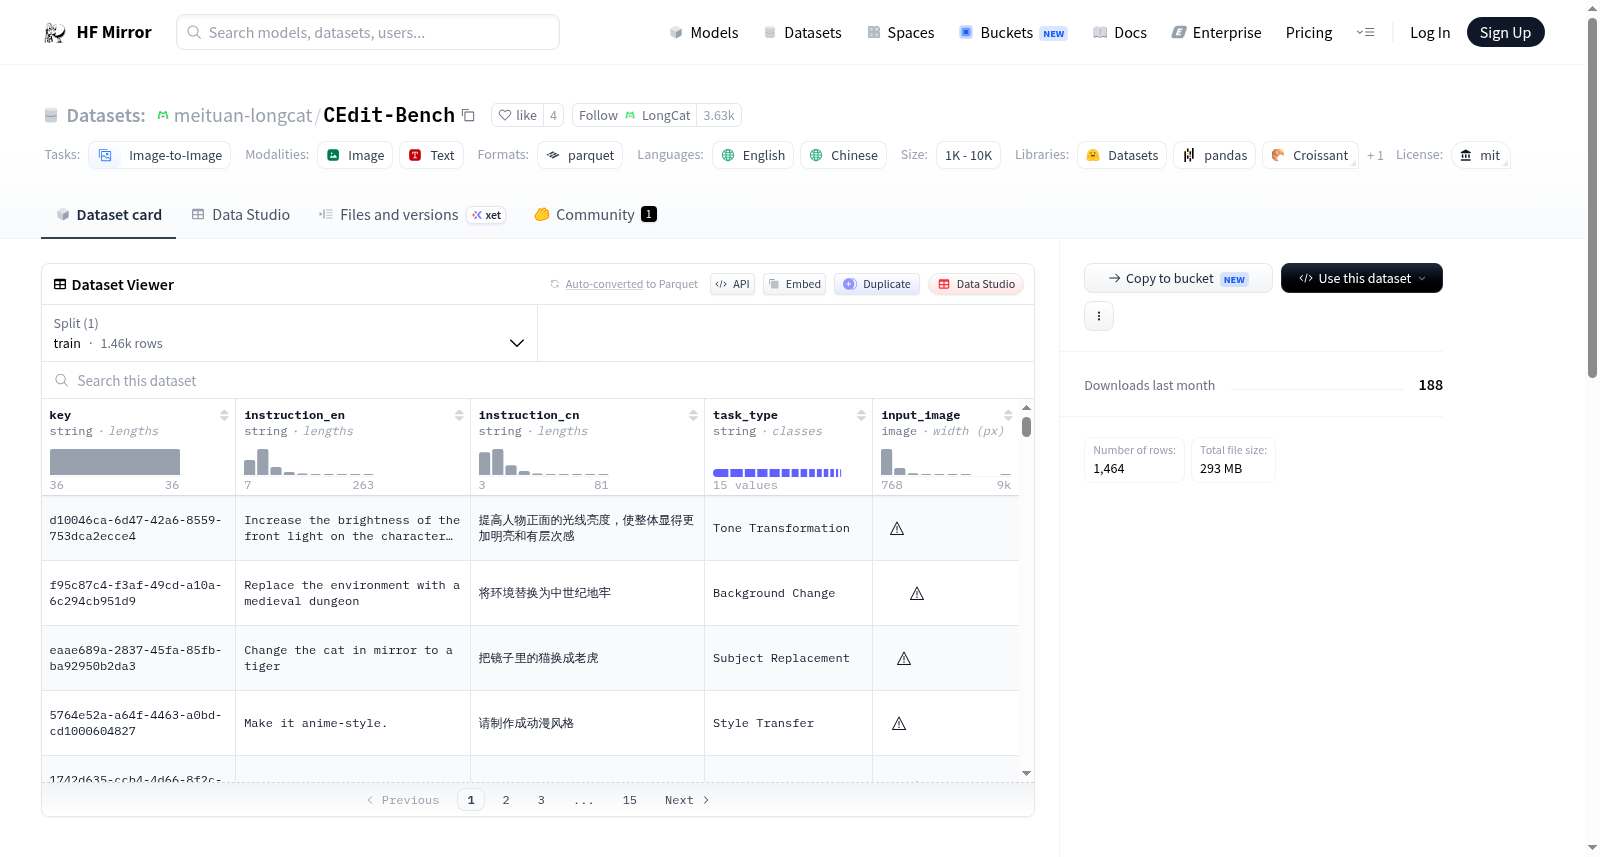Open Datasets in the top navigation
1600x857 pixels.
click(803, 33)
